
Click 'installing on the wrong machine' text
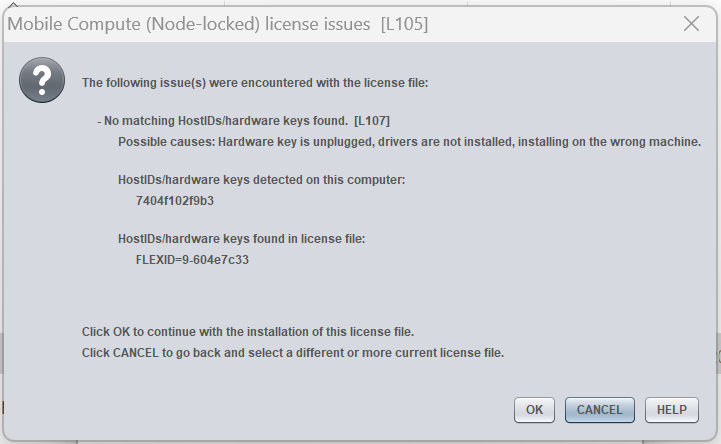620,141
